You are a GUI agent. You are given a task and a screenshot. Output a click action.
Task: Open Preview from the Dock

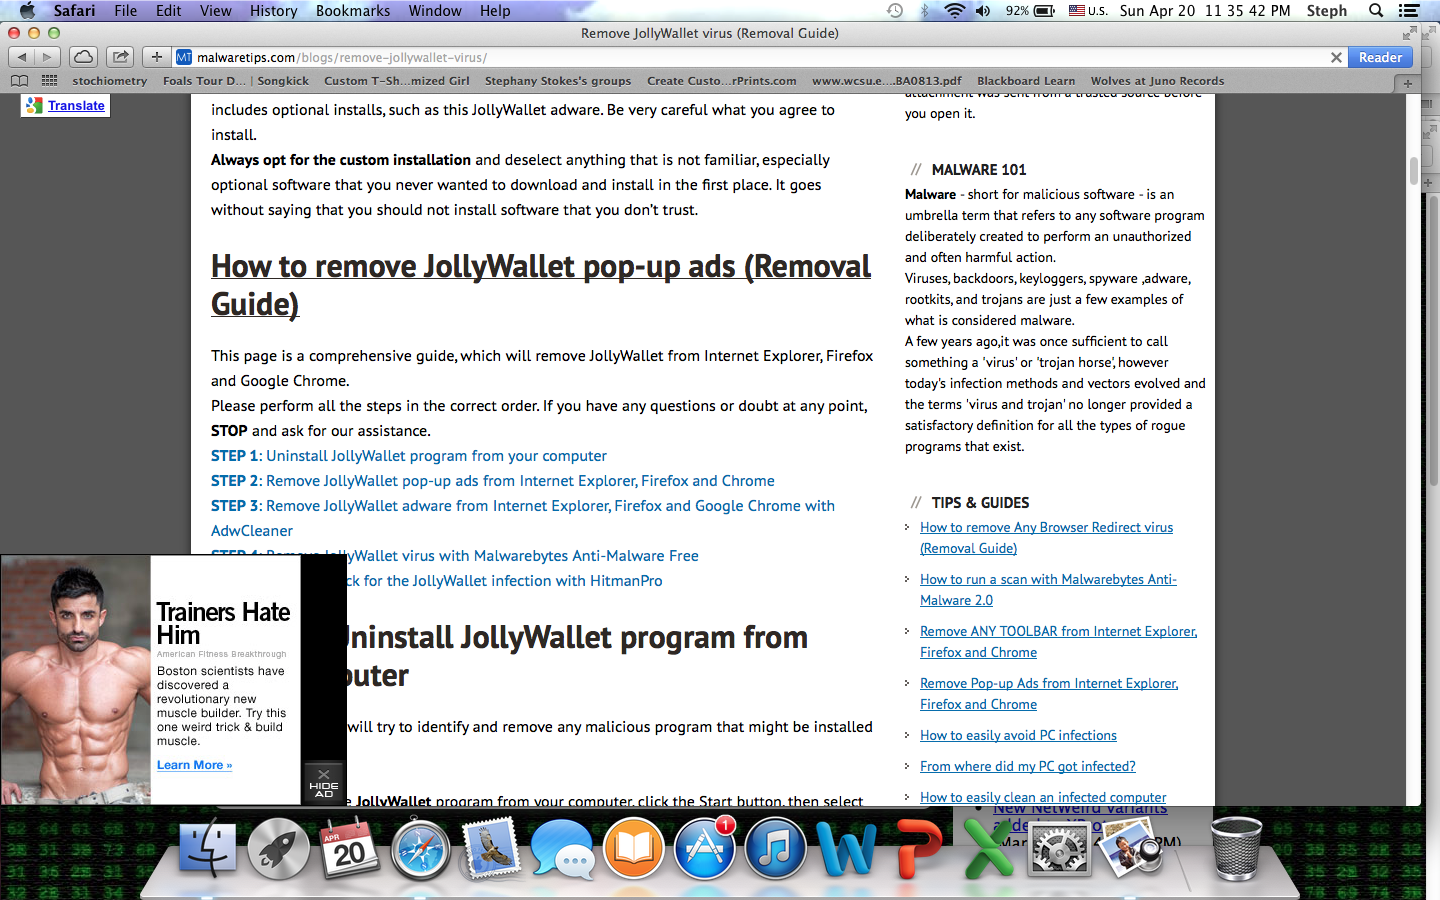coord(1130,849)
